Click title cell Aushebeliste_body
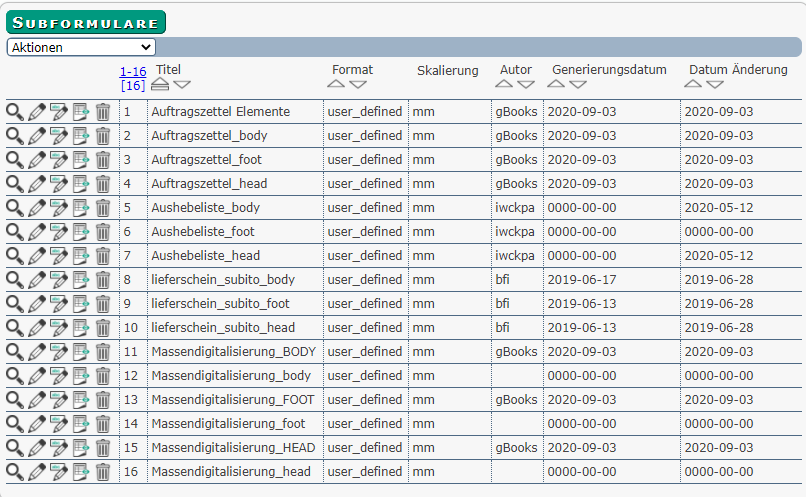 pos(206,208)
